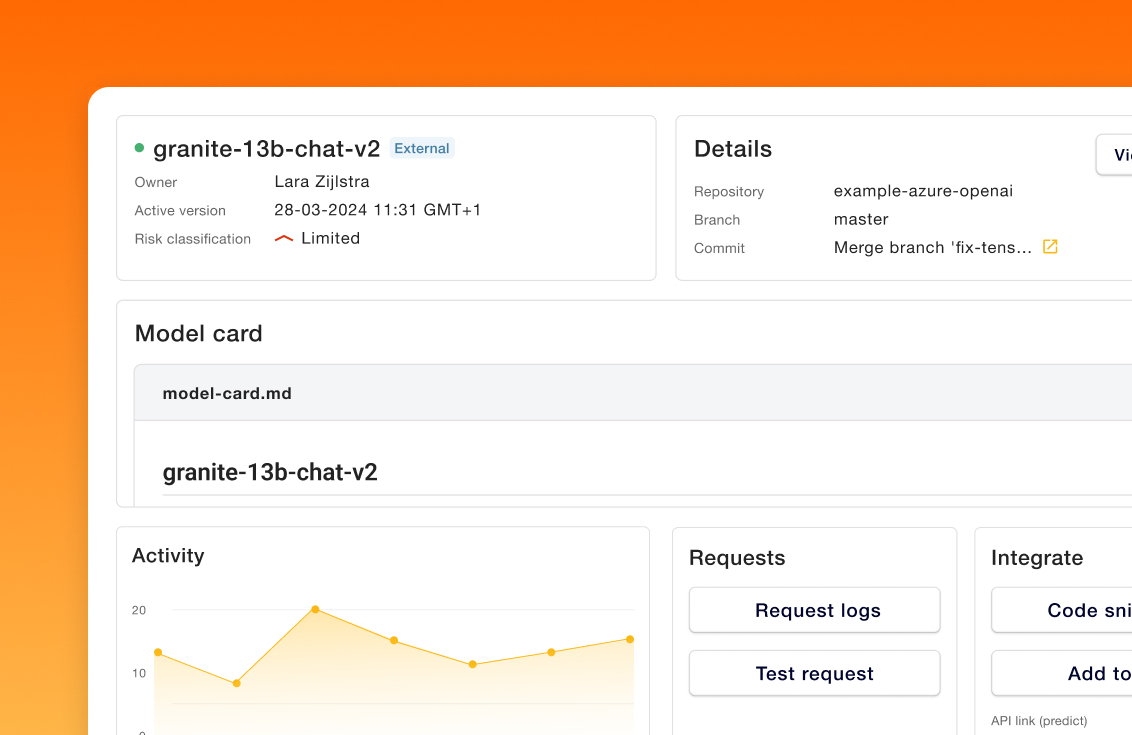Click the green active status dot
1132x735 pixels.
click(139, 148)
